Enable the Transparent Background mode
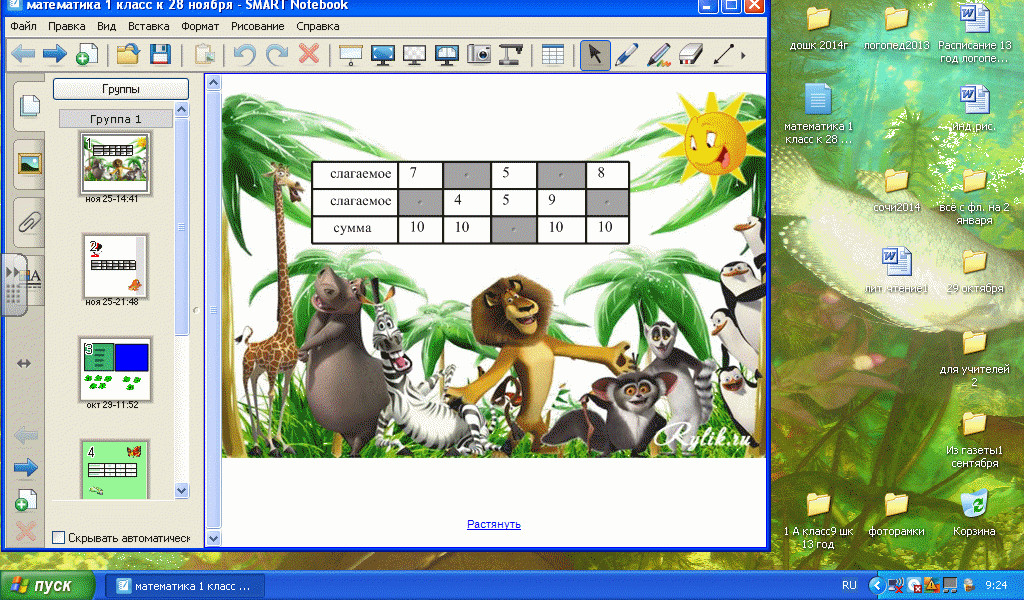The height and width of the screenshot is (600, 1024). tap(415, 54)
